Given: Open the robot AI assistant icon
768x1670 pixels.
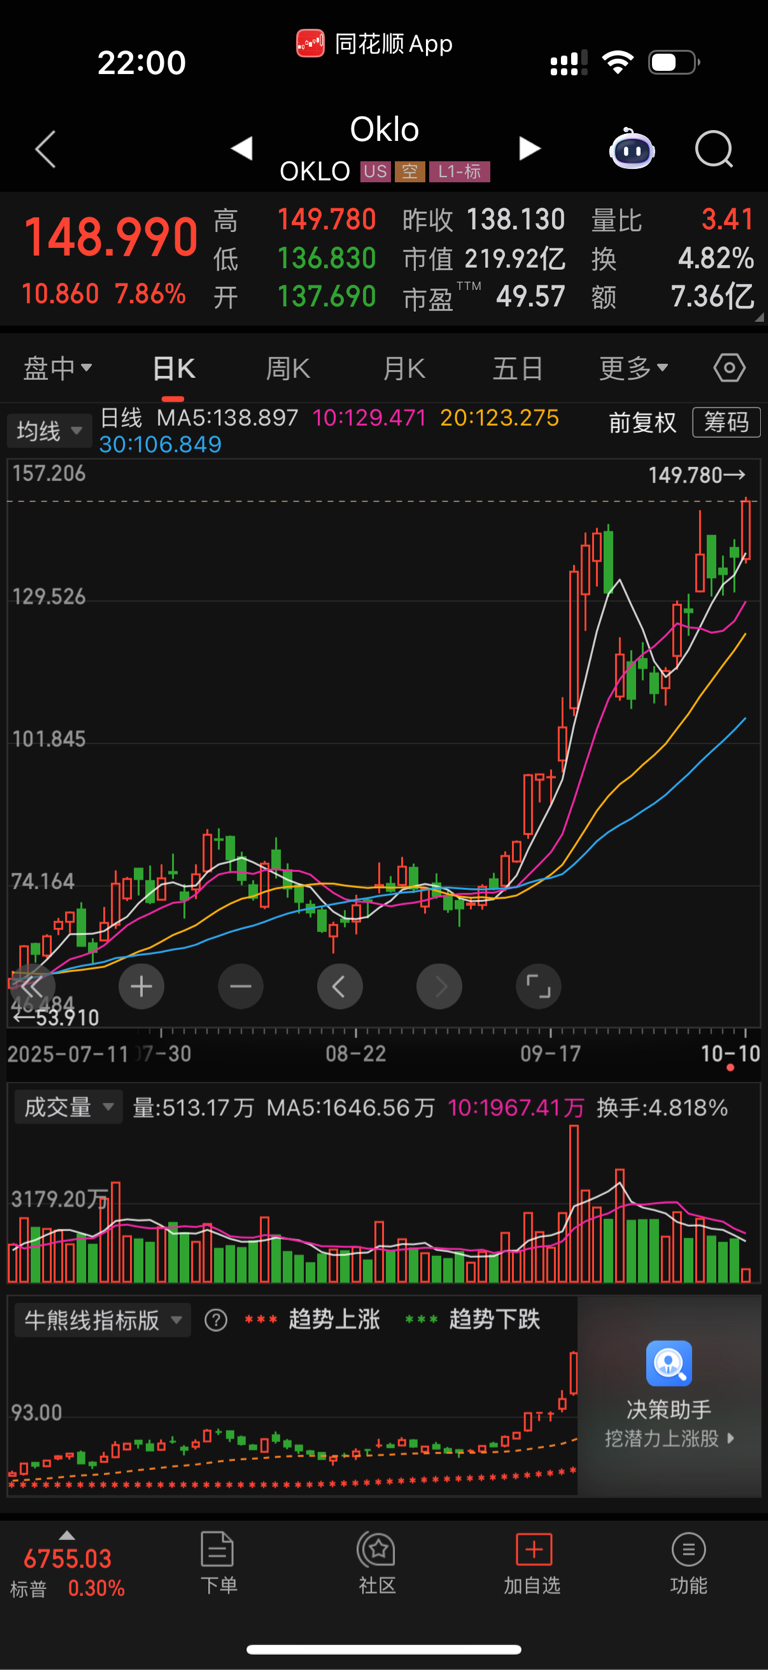Looking at the screenshot, I should pos(632,150).
